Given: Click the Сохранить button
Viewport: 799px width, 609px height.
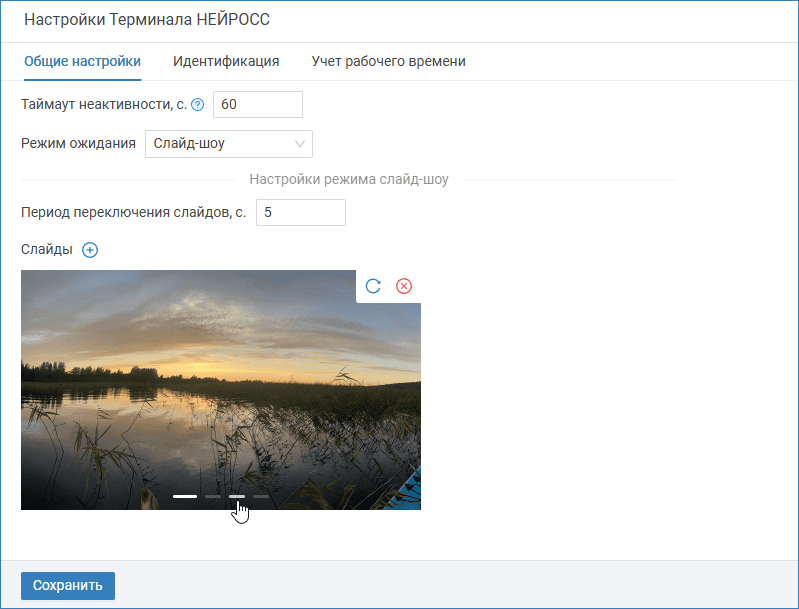Looking at the screenshot, I should tap(68, 586).
